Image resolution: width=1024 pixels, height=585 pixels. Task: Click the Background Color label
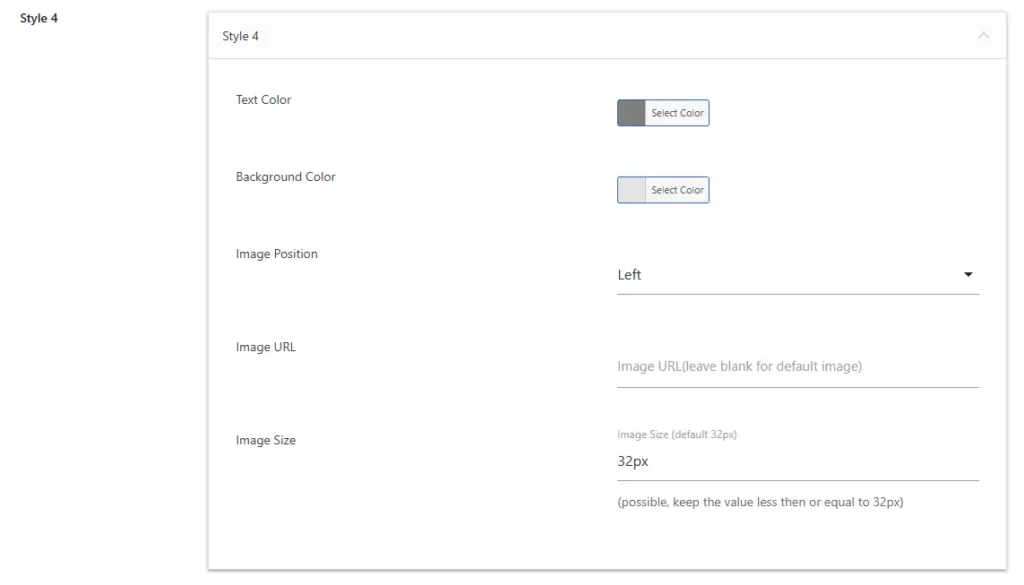286,177
